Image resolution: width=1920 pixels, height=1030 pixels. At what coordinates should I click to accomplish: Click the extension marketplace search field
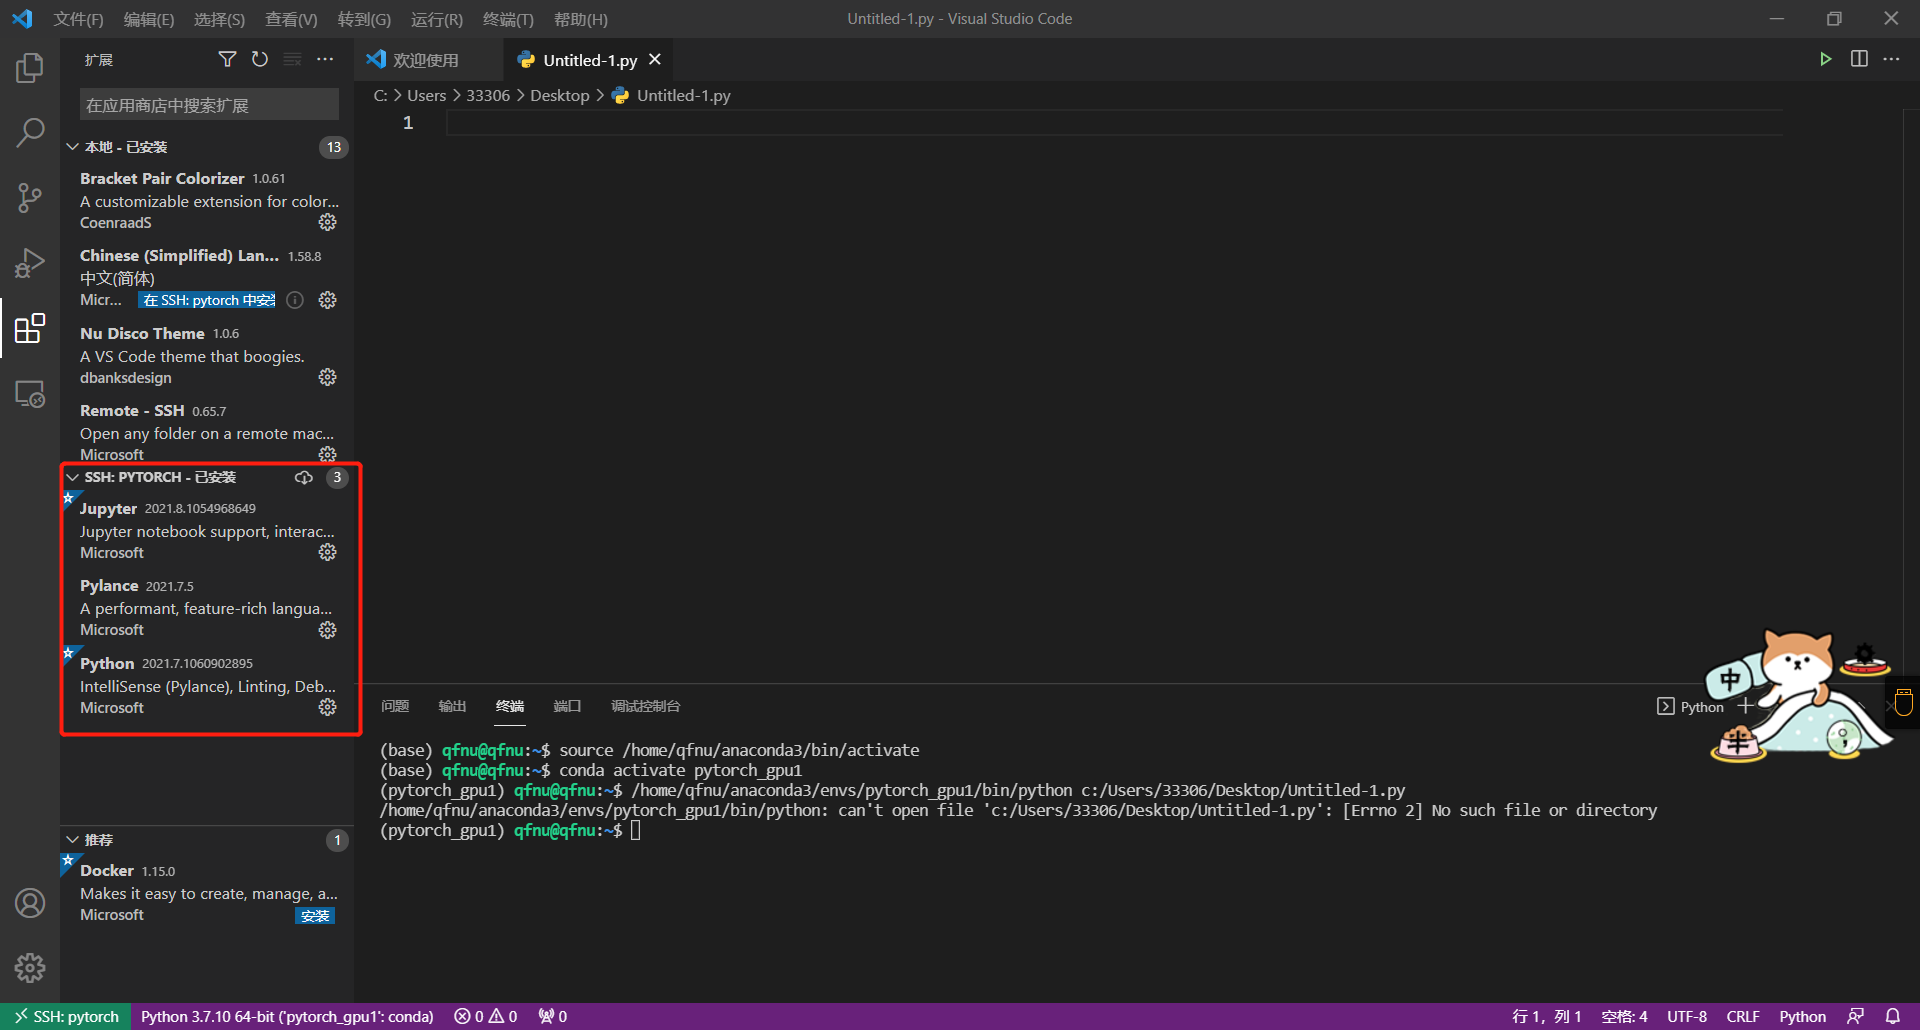pyautogui.click(x=209, y=105)
